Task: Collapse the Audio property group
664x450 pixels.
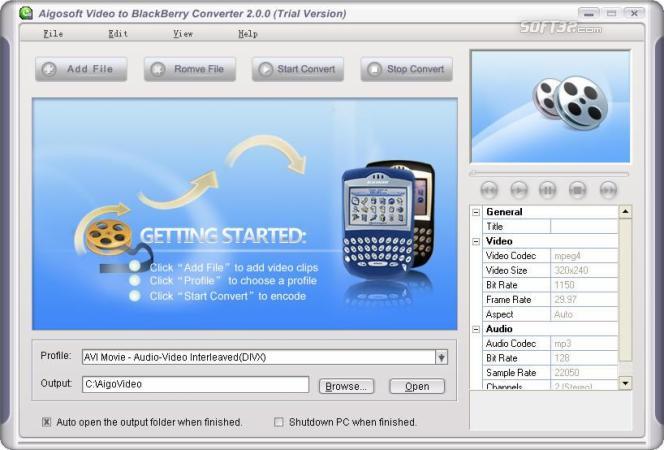Action: [x=476, y=329]
